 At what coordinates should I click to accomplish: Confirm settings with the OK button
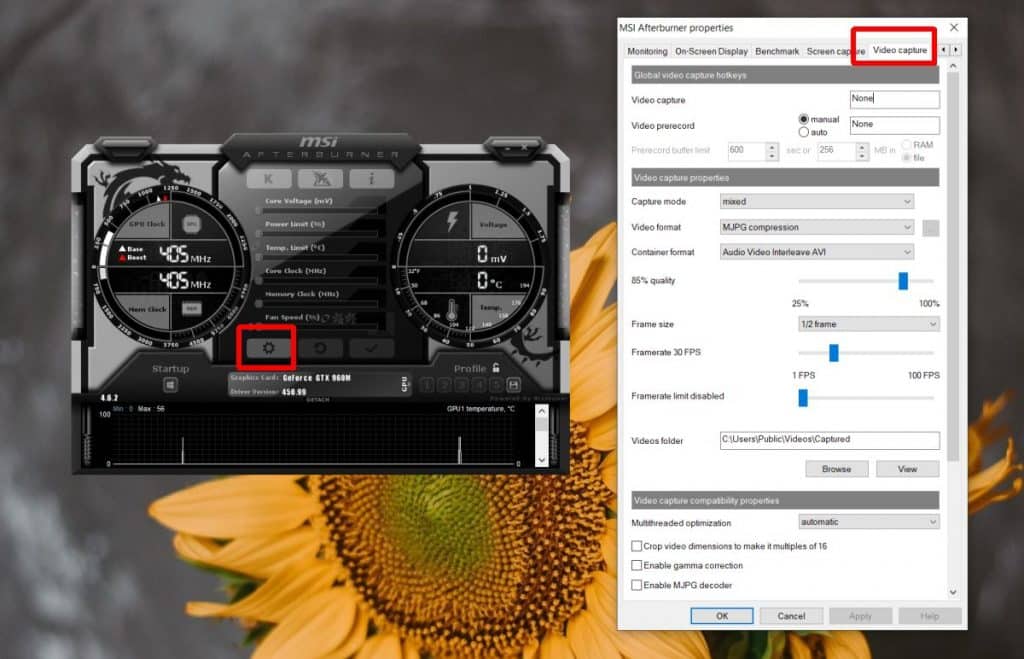coord(721,615)
